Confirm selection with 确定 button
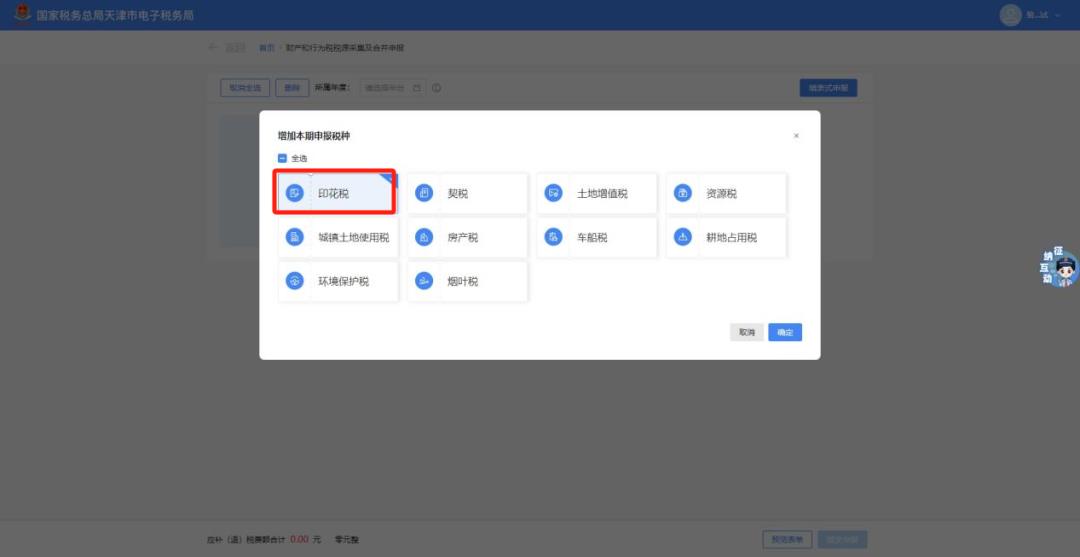Viewport: 1080px width, 557px height. (x=785, y=332)
